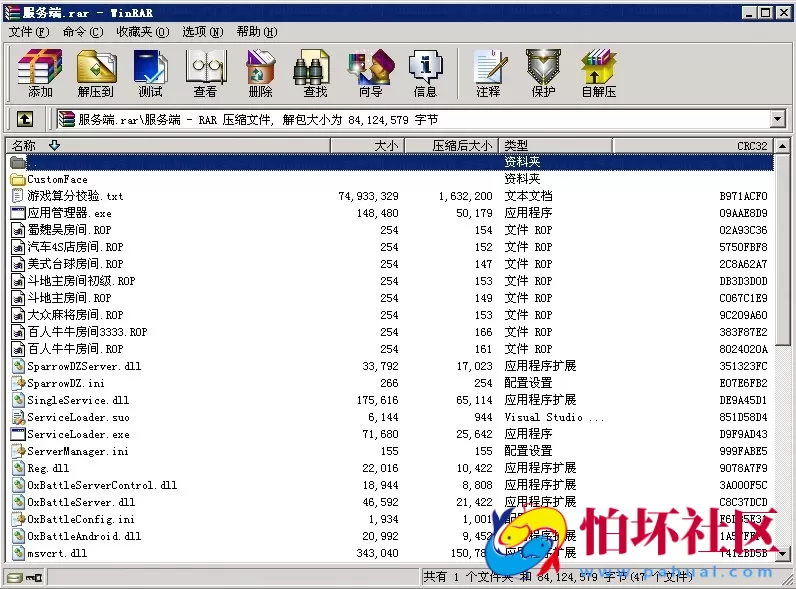Run the 测试 (Test) toolbar icon
Viewport: 796px width, 589px height.
pyautogui.click(x=150, y=73)
